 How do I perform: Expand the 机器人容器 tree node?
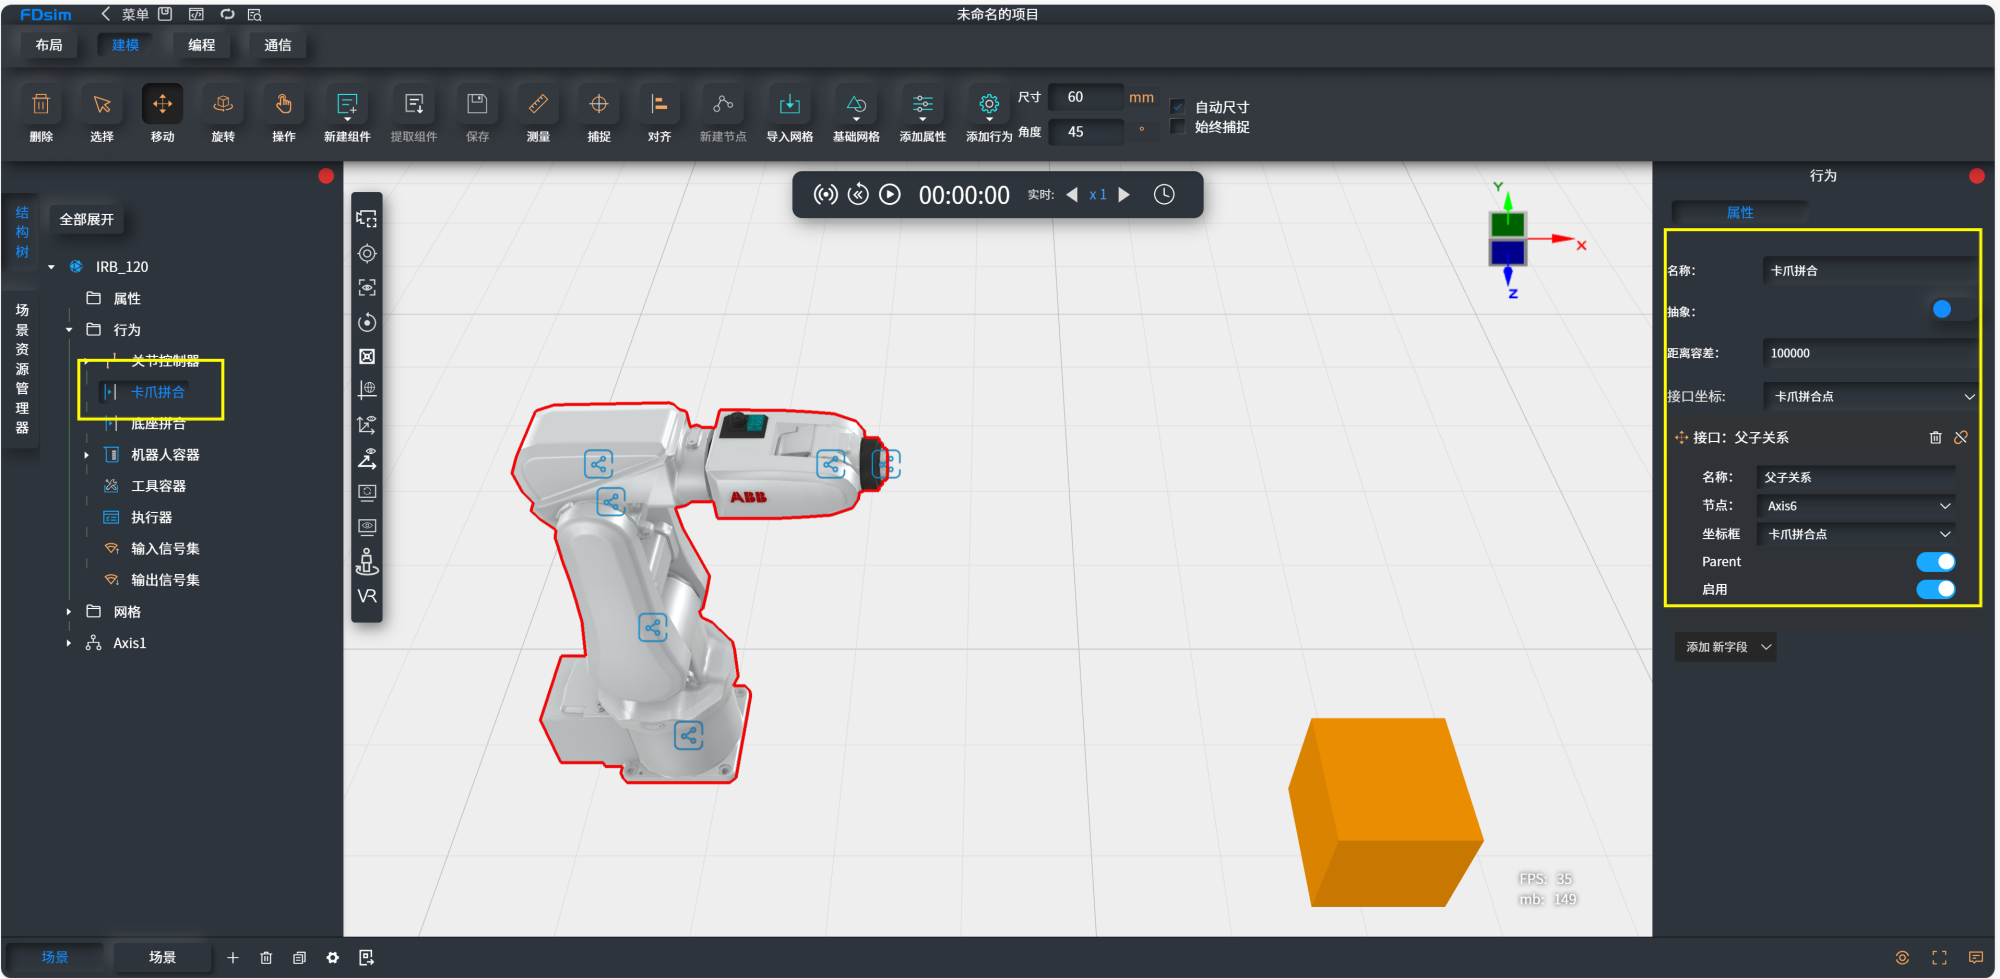[x=87, y=455]
